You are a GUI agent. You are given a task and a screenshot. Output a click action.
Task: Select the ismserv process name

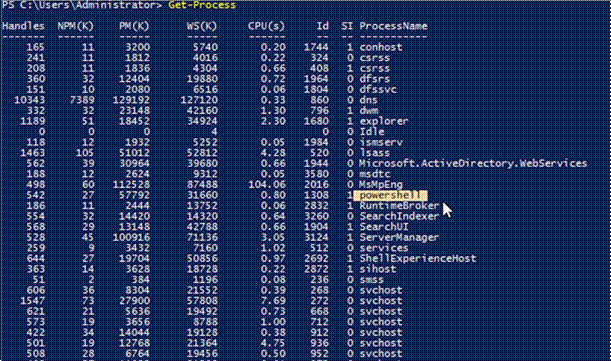click(381, 142)
